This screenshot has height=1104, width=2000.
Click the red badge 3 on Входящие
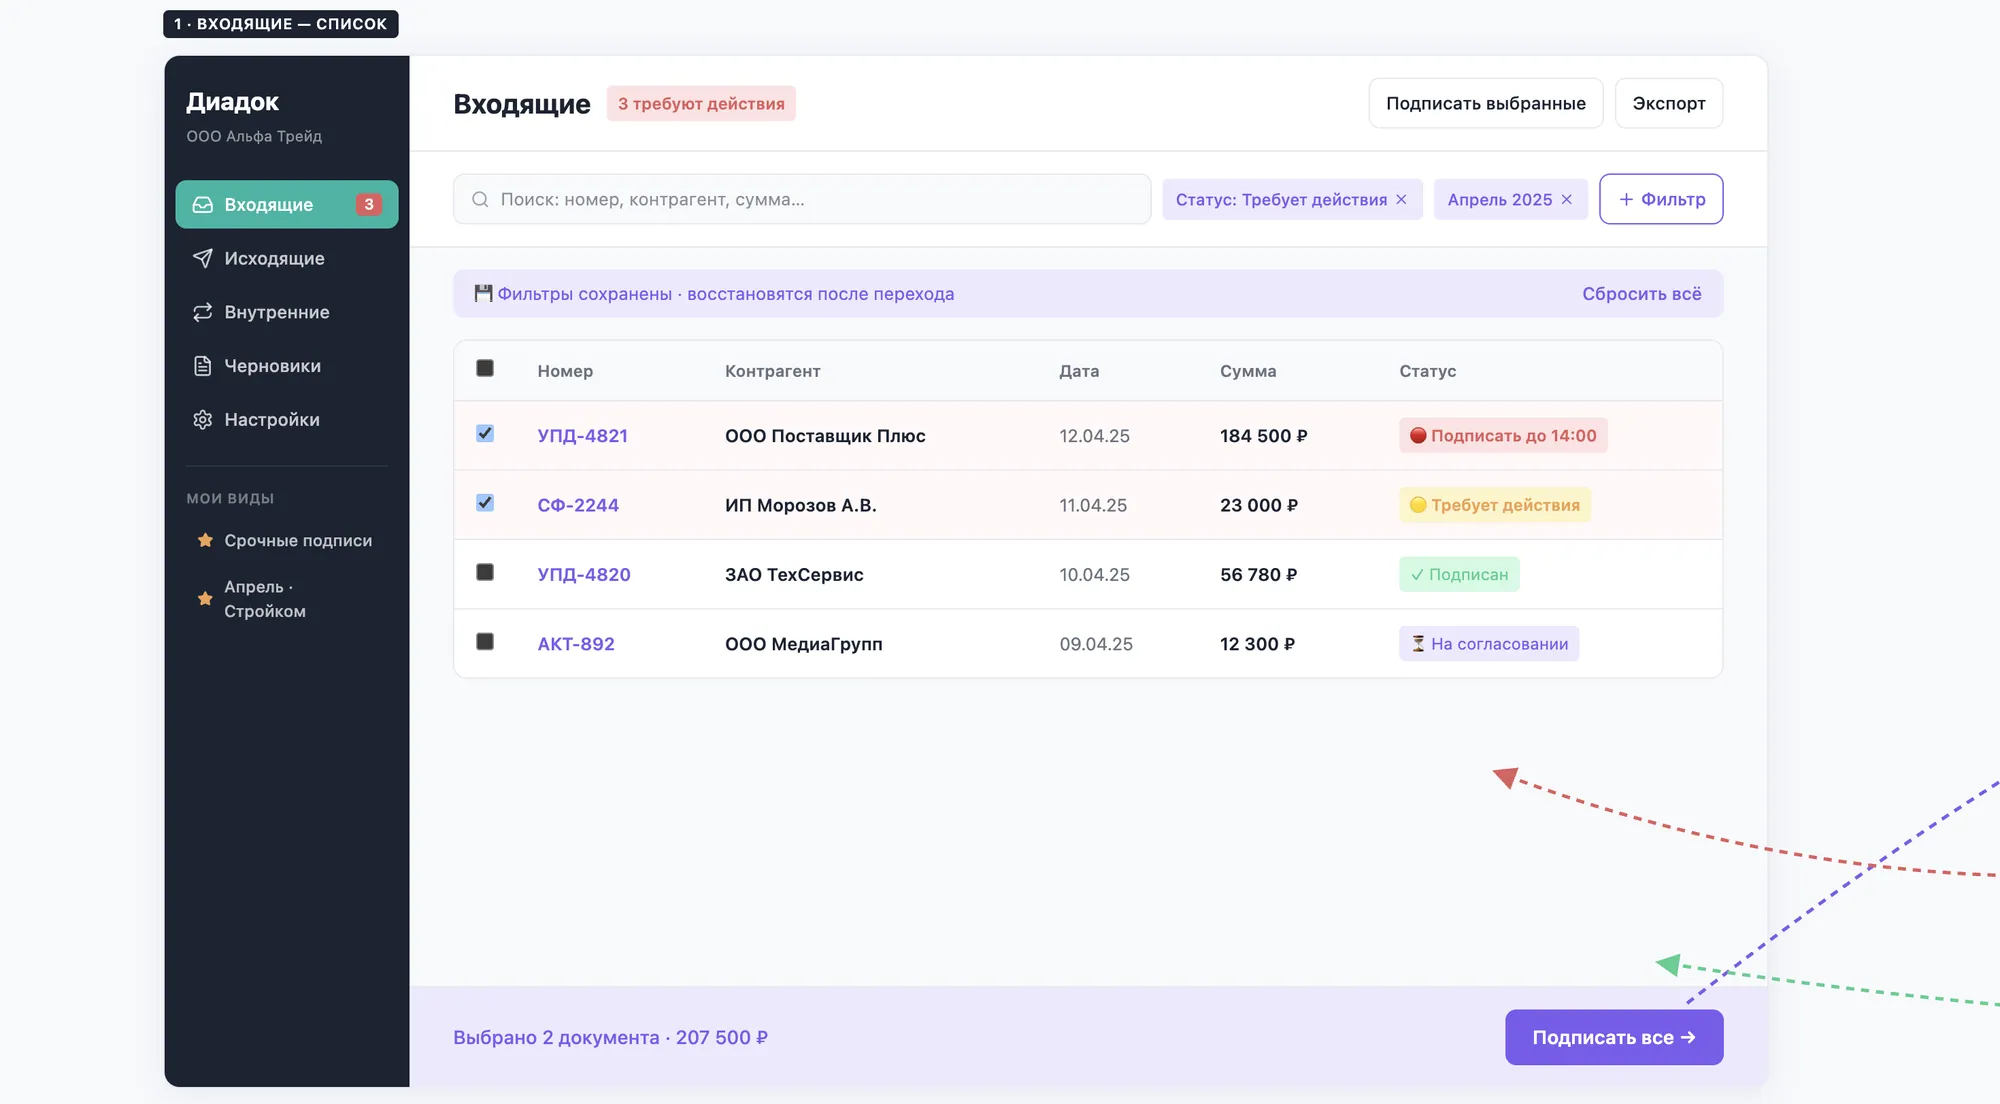(369, 204)
